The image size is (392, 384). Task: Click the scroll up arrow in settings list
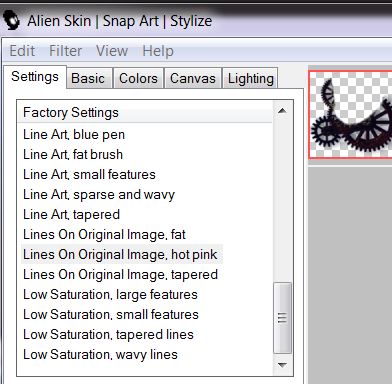pos(282,111)
